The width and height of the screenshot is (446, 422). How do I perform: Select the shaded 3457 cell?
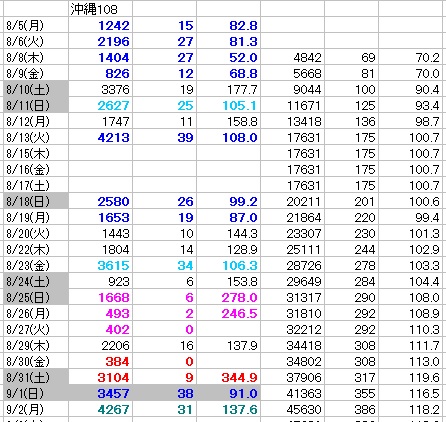pyautogui.click(x=100, y=393)
